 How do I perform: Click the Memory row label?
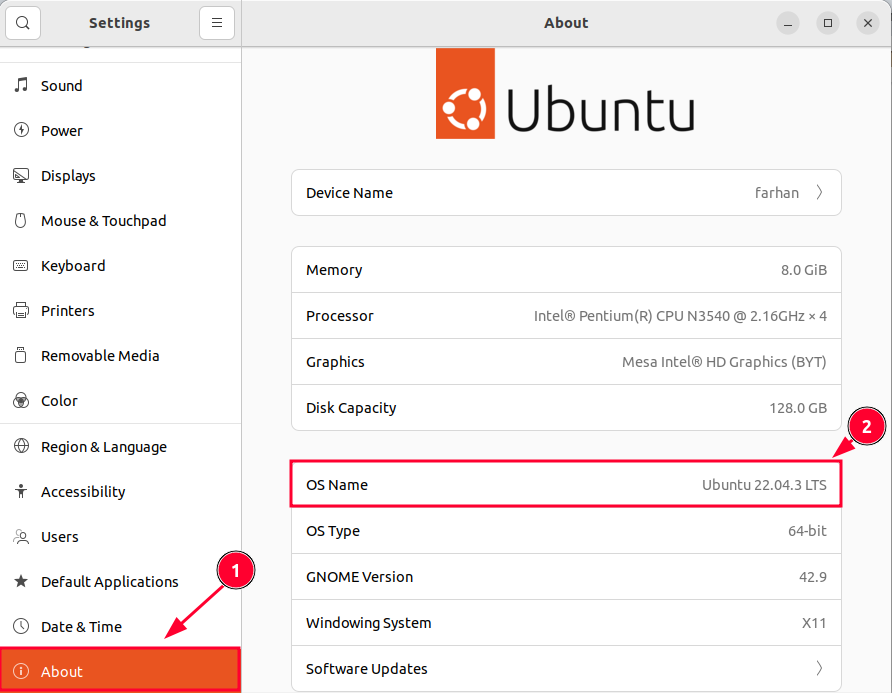tap(334, 270)
